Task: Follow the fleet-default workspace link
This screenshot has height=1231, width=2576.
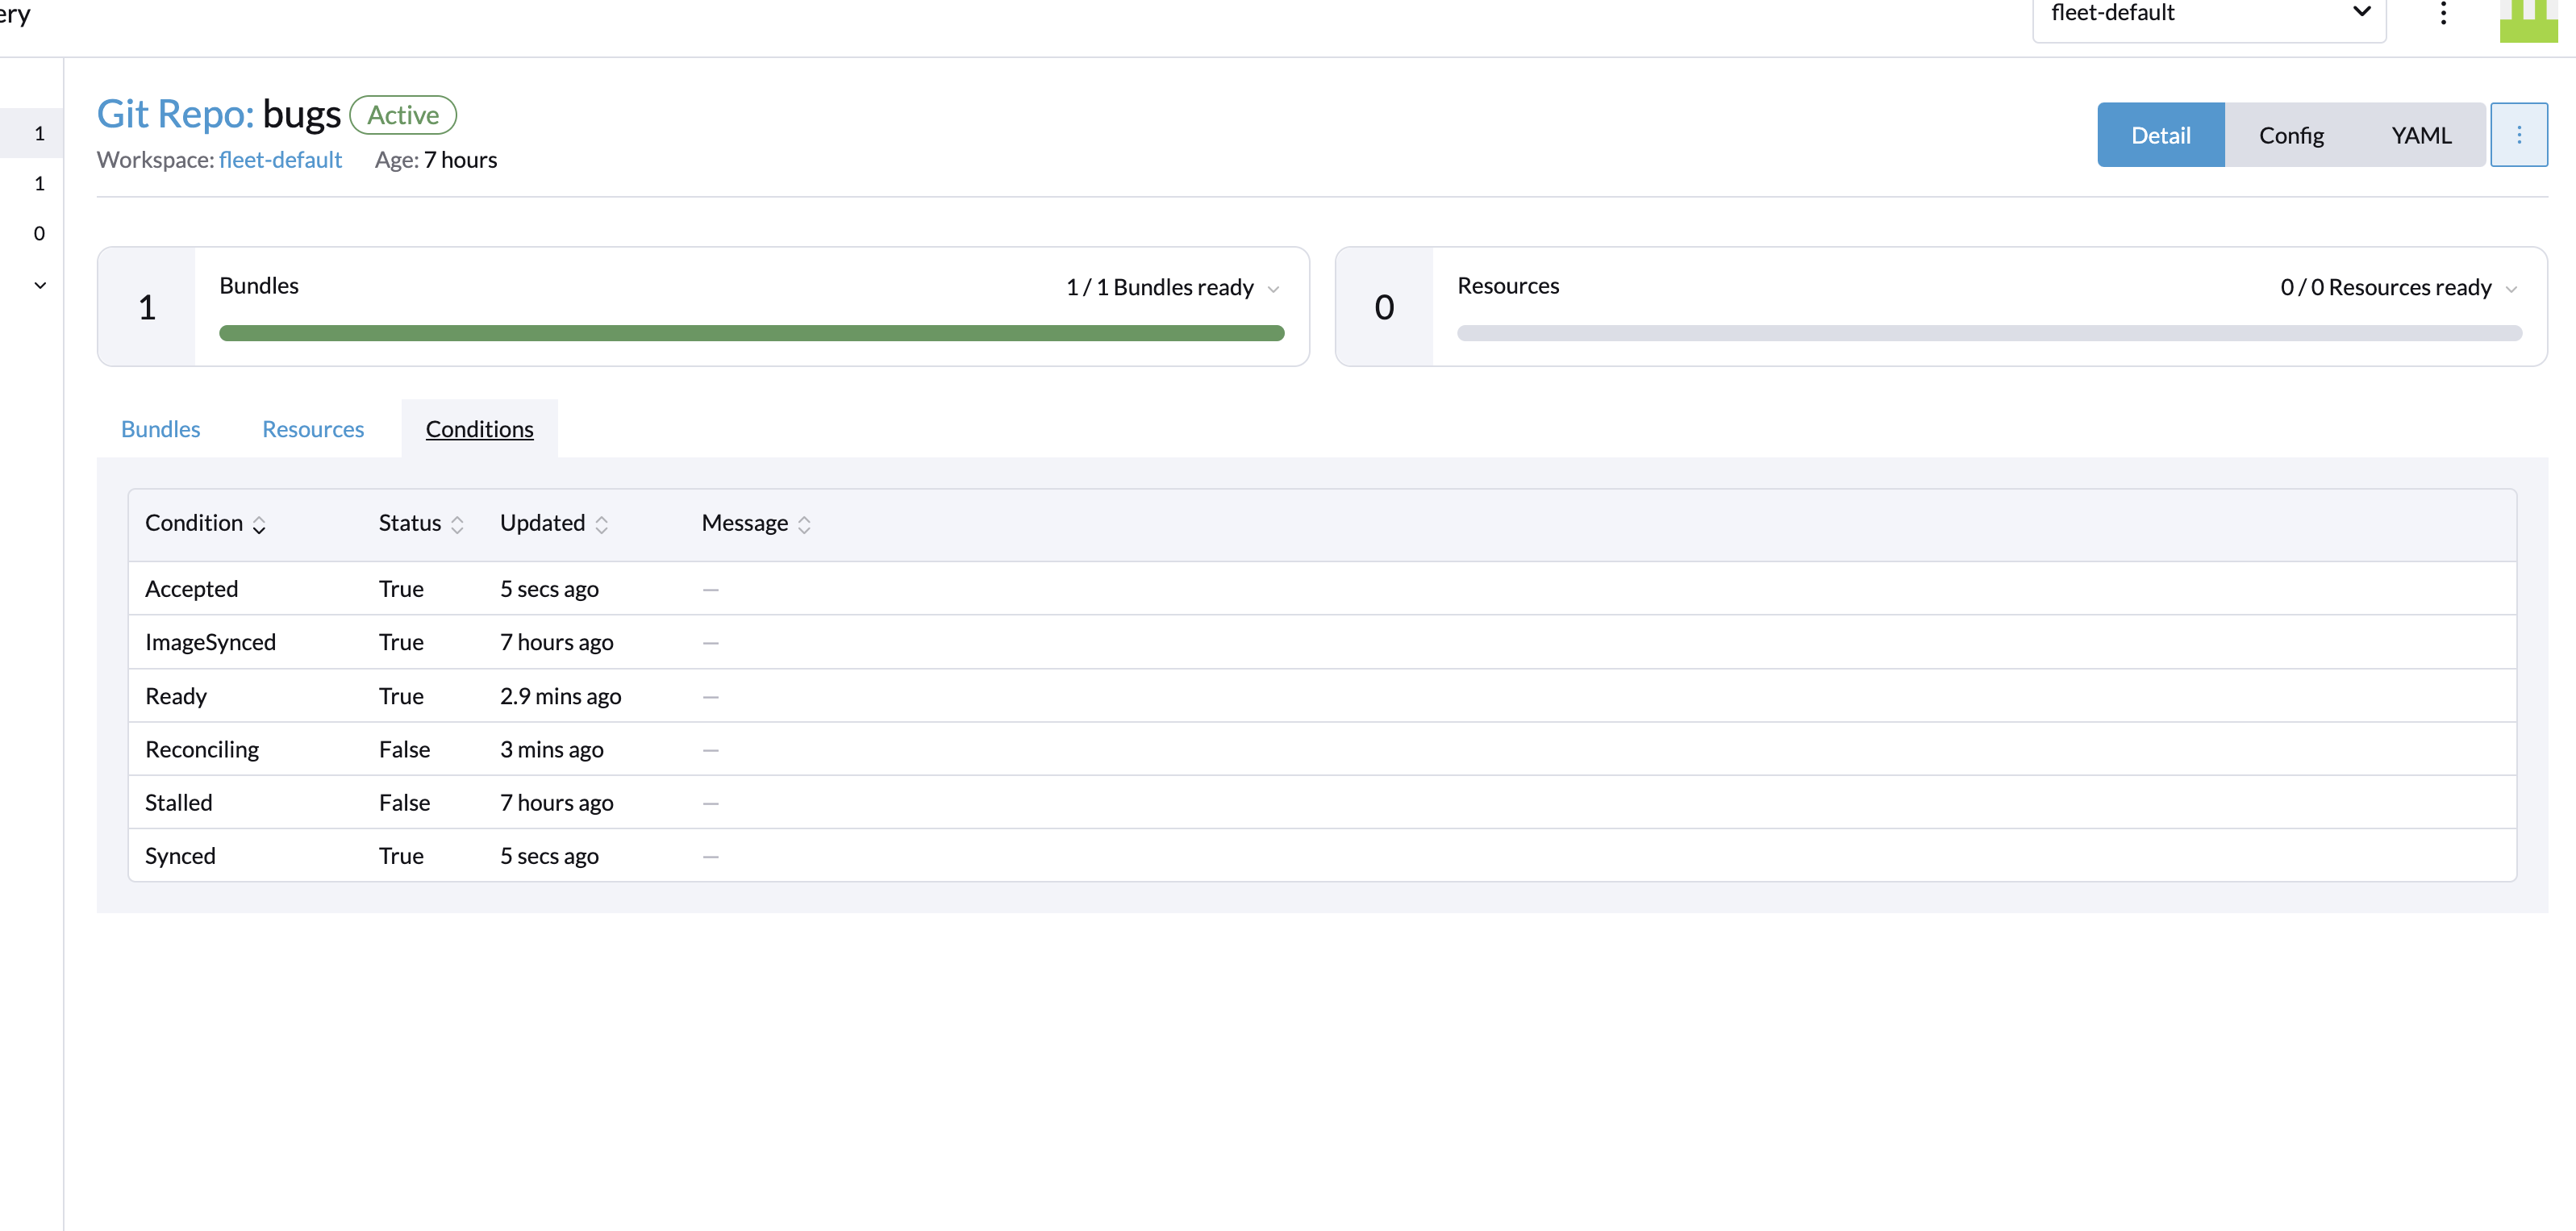Action: tap(280, 159)
